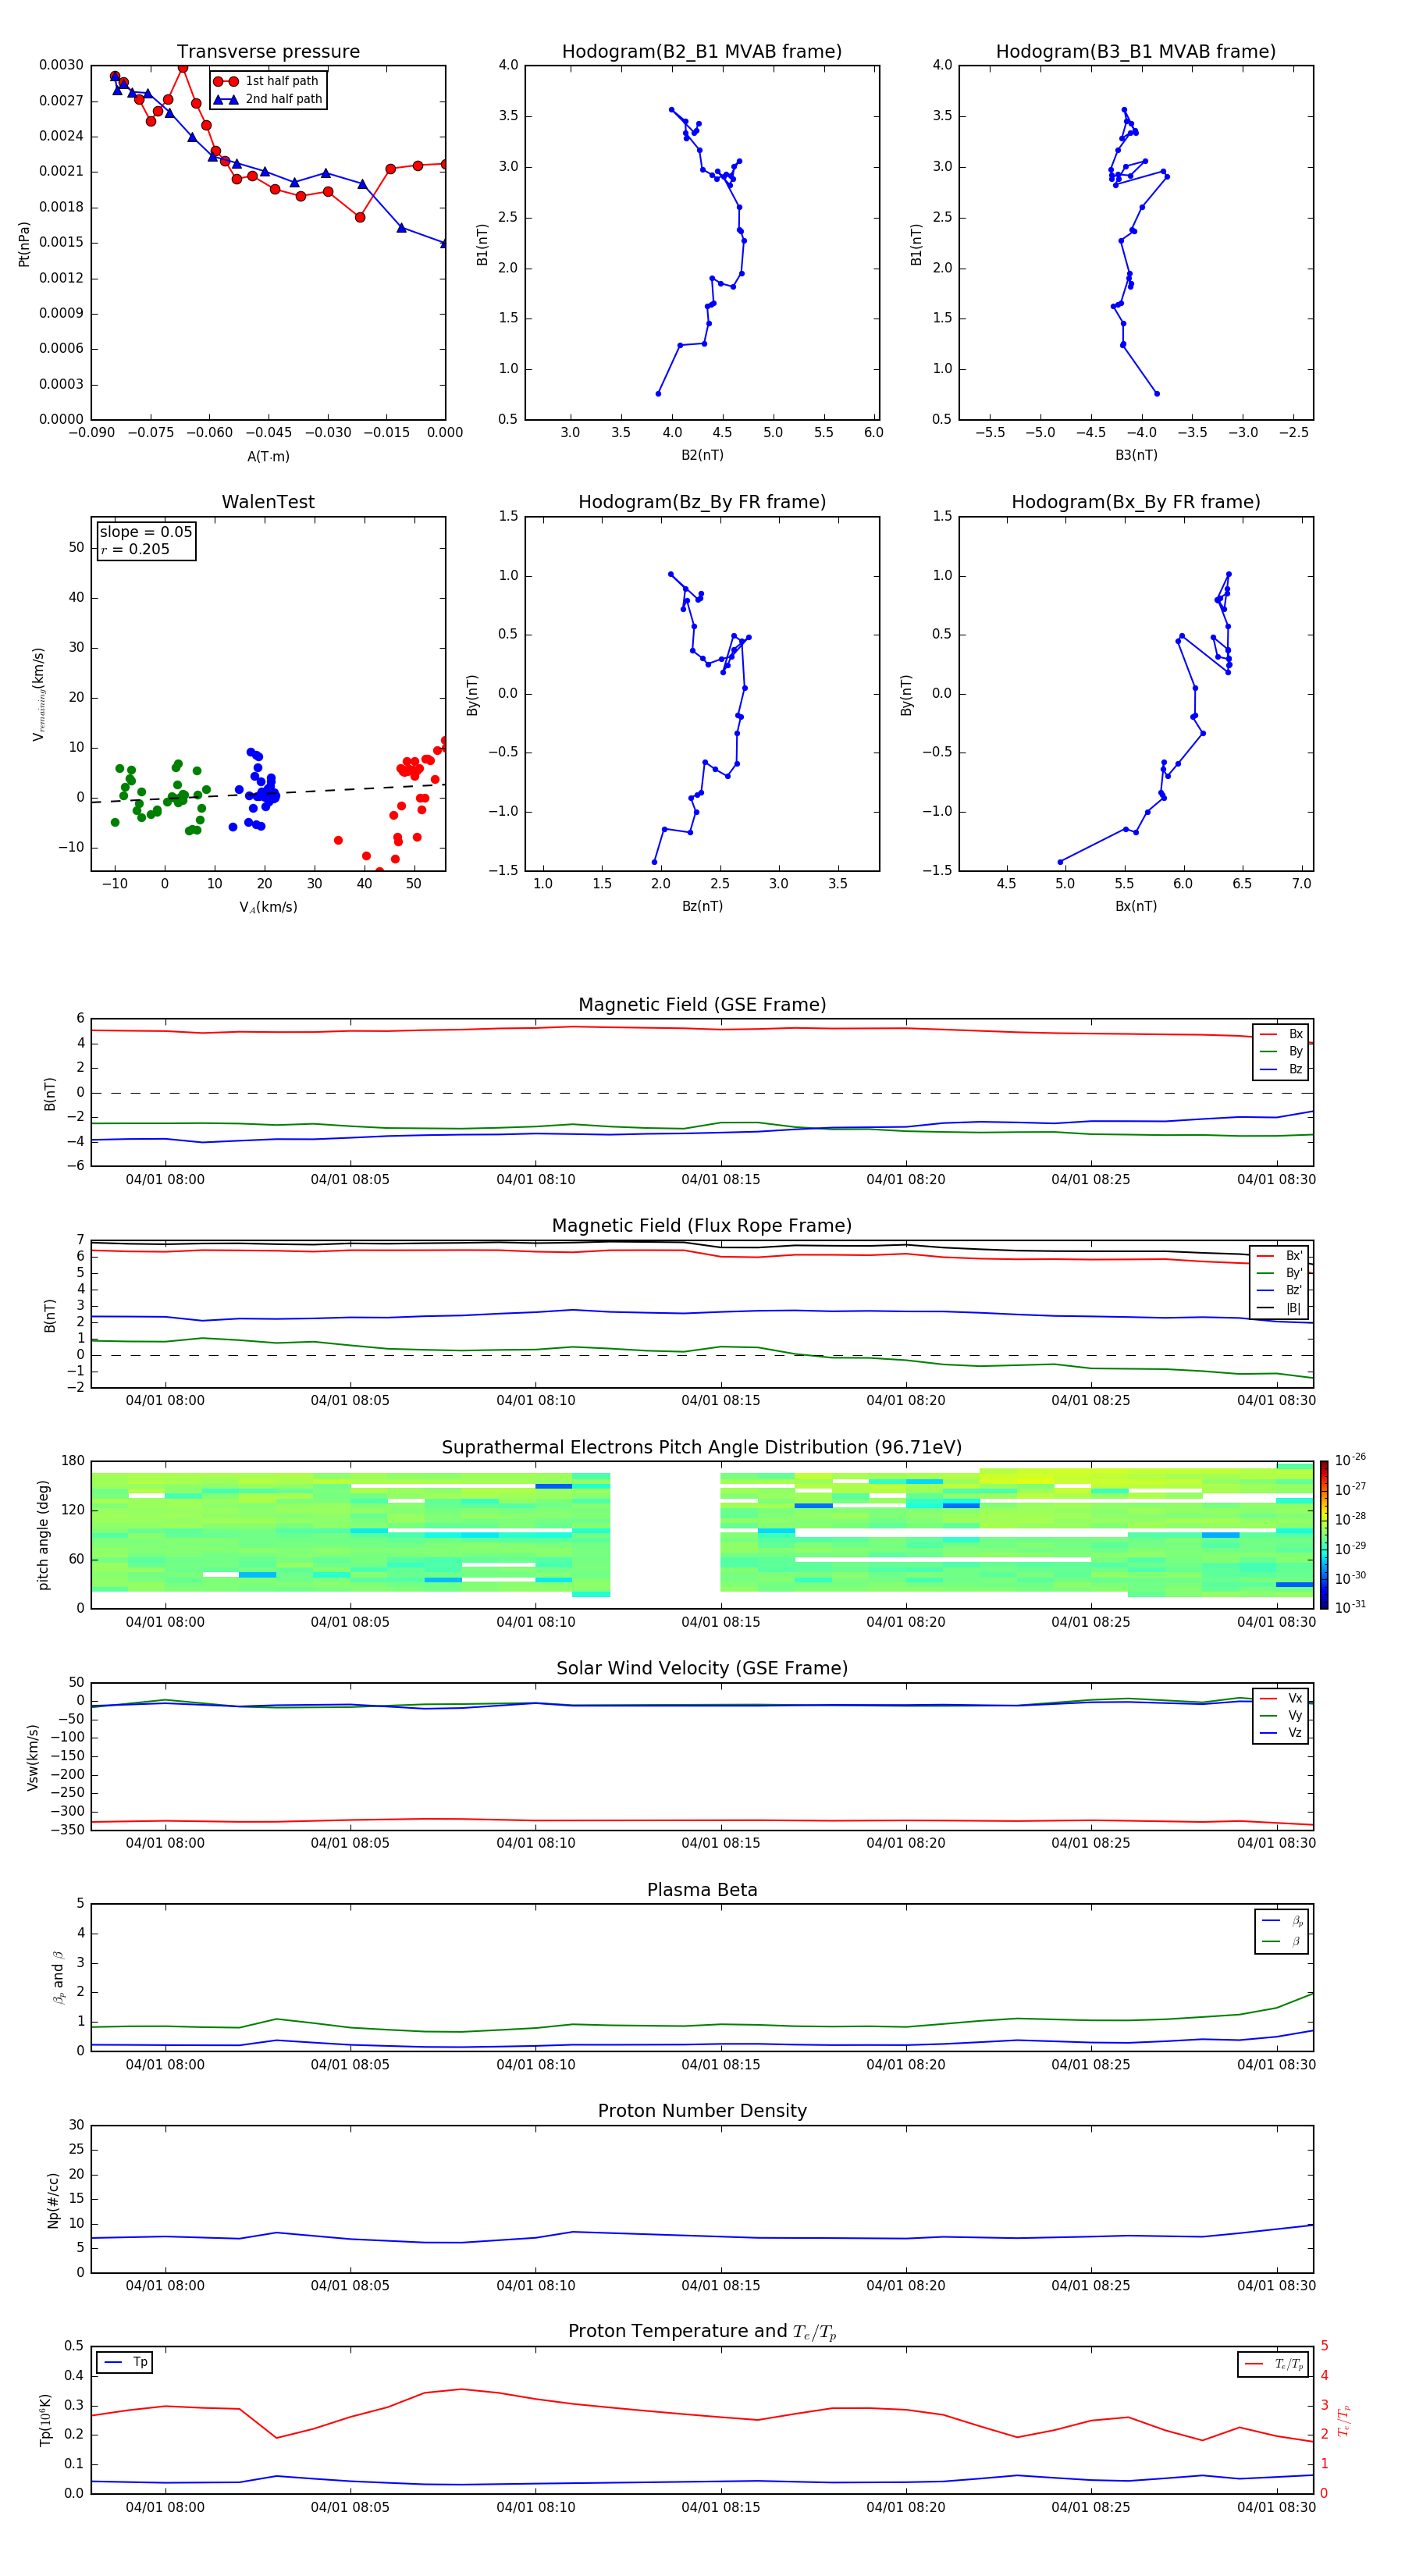
Task: Click the "Solar Wind Velocity (GSE Frame)" title
Action: [x=702, y=1669]
